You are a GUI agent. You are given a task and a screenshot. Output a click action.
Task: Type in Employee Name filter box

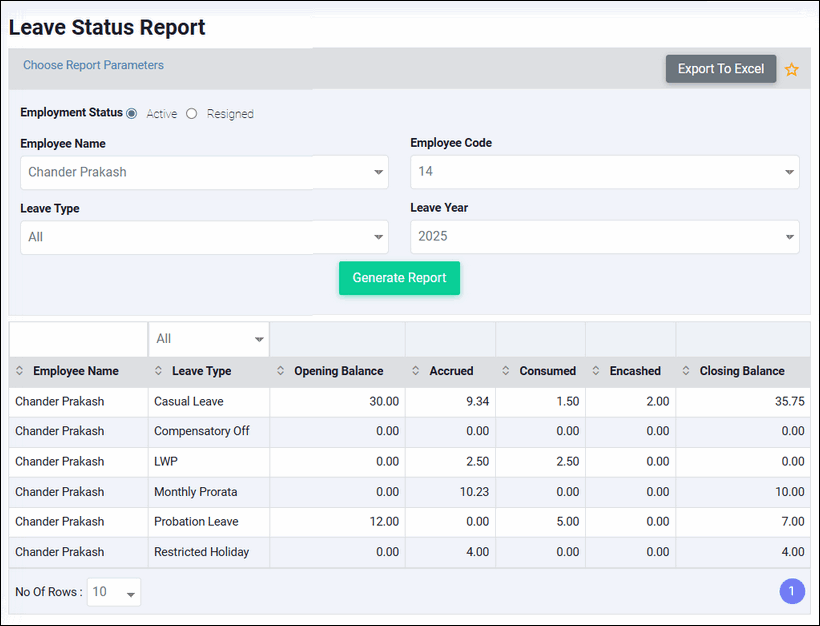click(78, 339)
